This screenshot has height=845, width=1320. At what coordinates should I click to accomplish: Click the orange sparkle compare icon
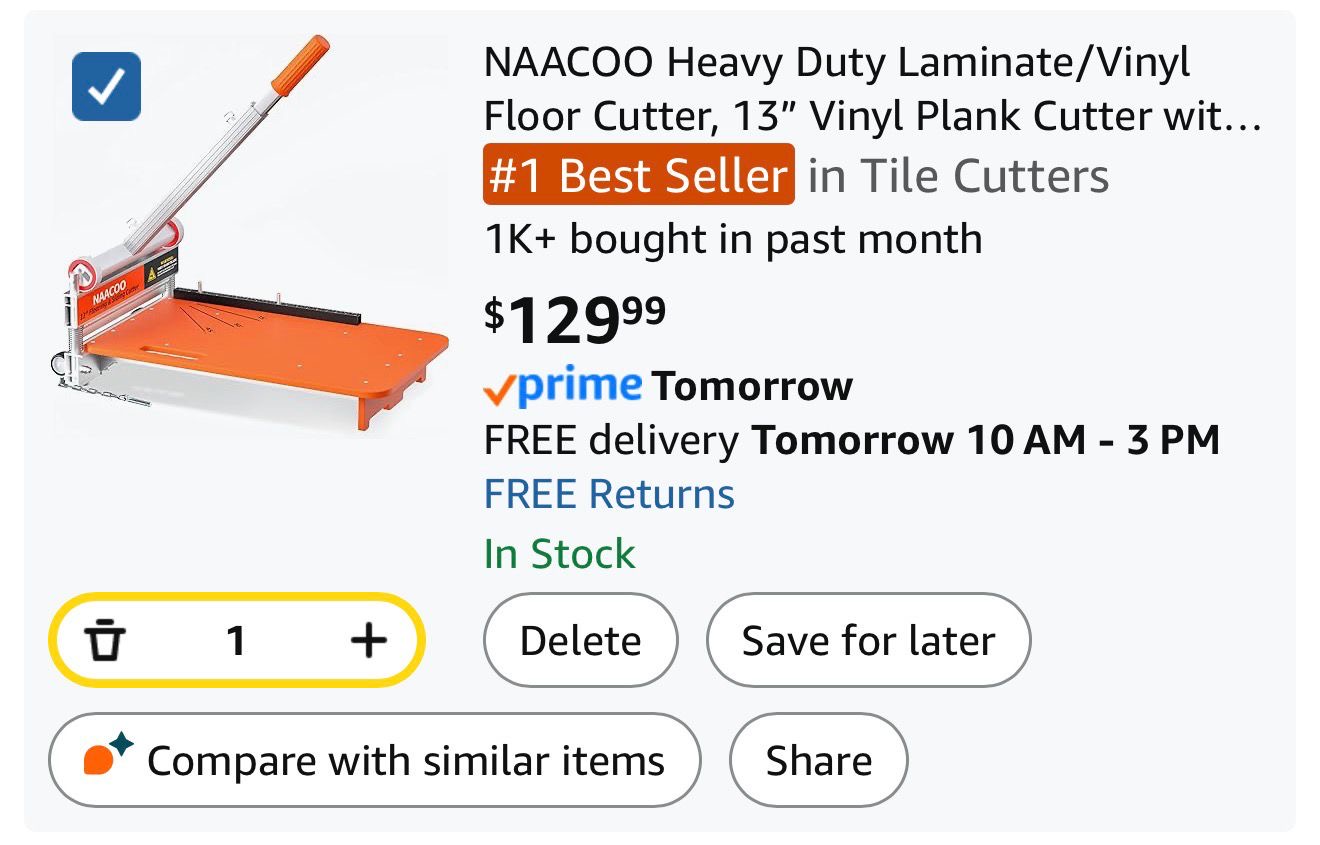106,756
